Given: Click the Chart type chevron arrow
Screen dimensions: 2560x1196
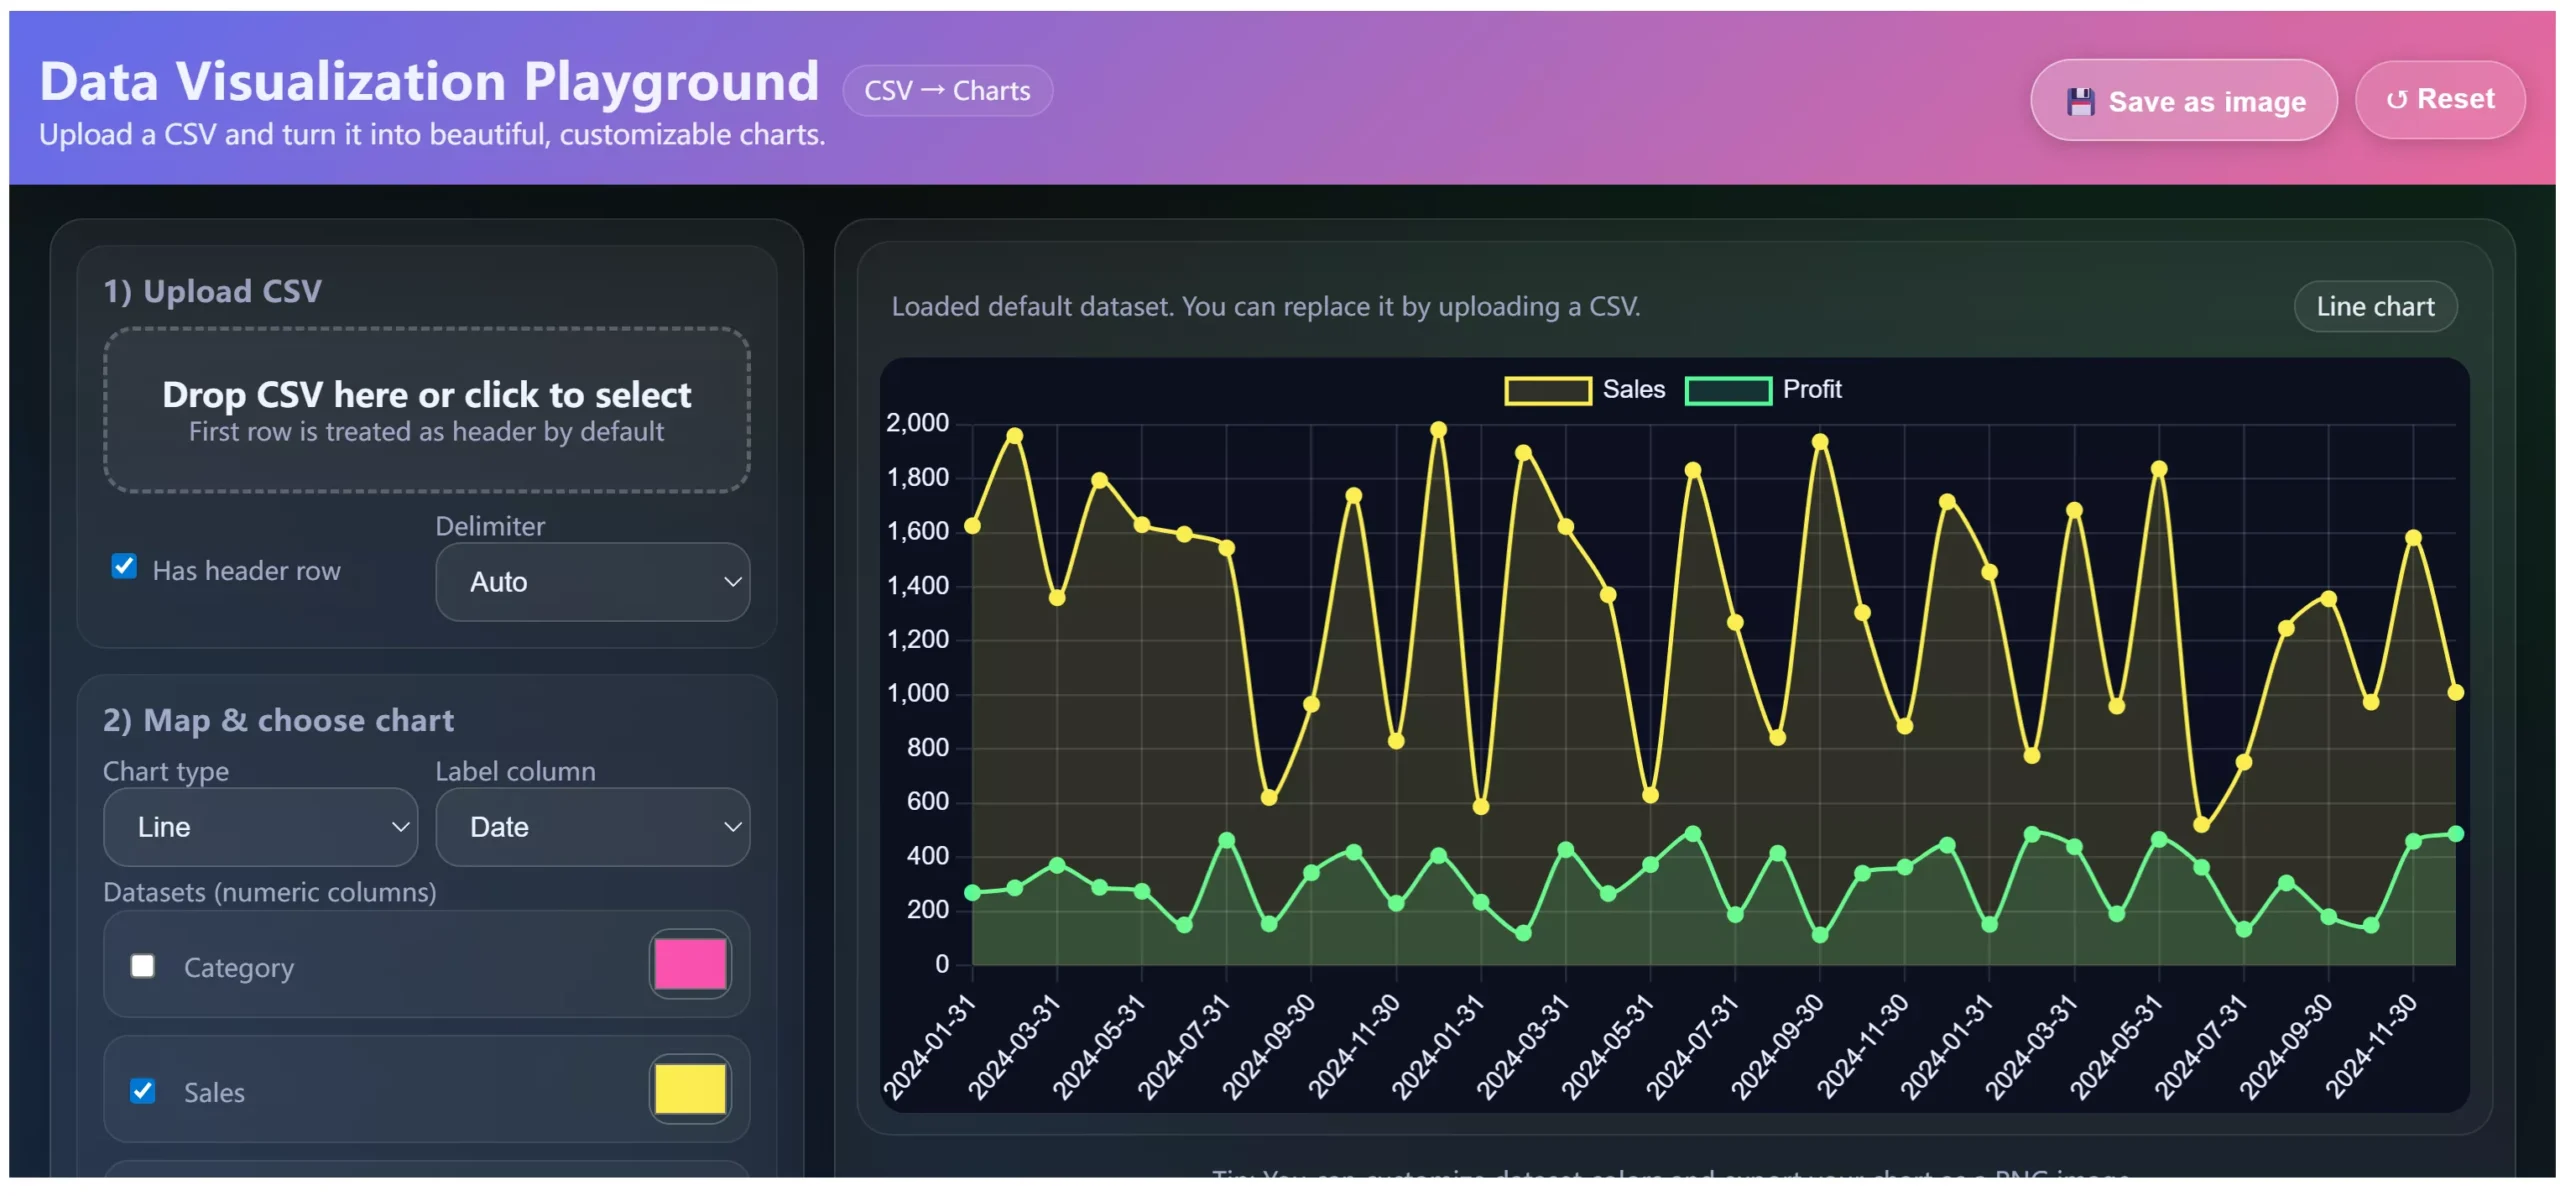Looking at the screenshot, I should (x=400, y=827).
